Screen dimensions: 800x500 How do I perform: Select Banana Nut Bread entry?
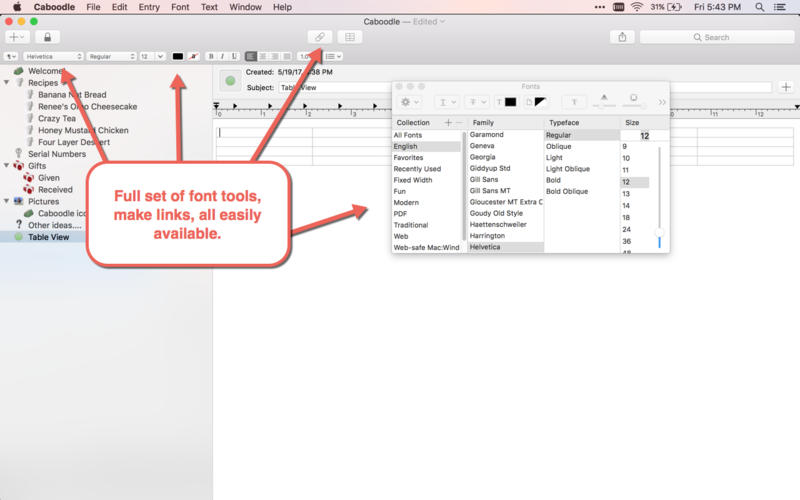coord(72,95)
